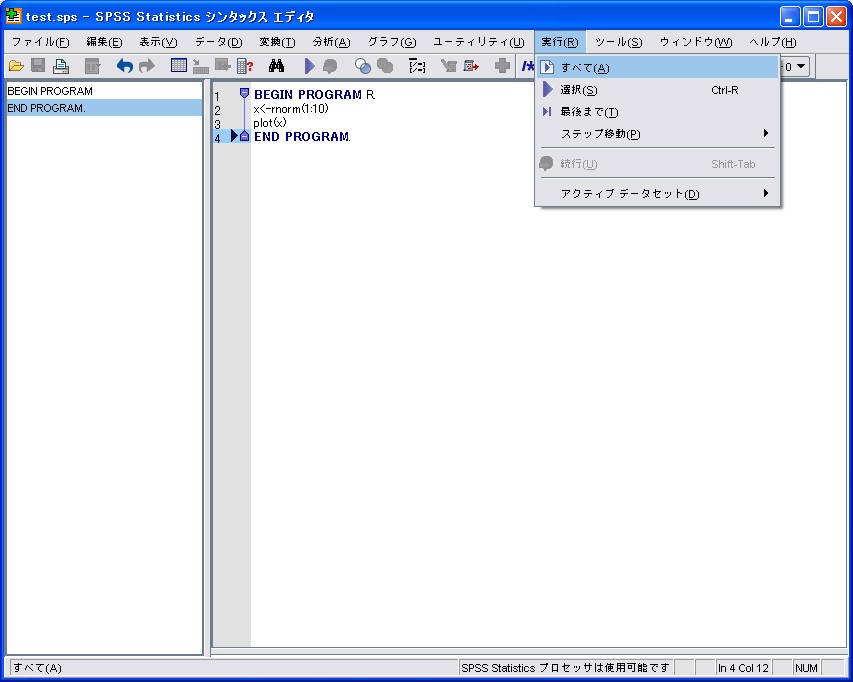
Task: Click the Print icon in toolbar
Action: [x=61, y=66]
